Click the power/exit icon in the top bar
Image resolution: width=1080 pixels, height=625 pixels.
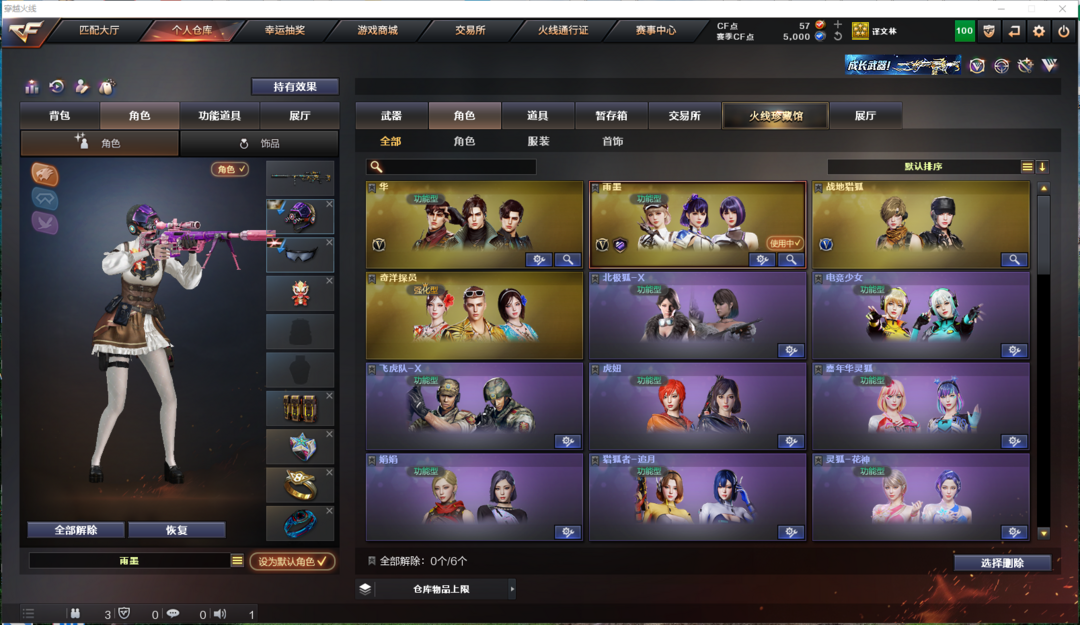click(1063, 31)
